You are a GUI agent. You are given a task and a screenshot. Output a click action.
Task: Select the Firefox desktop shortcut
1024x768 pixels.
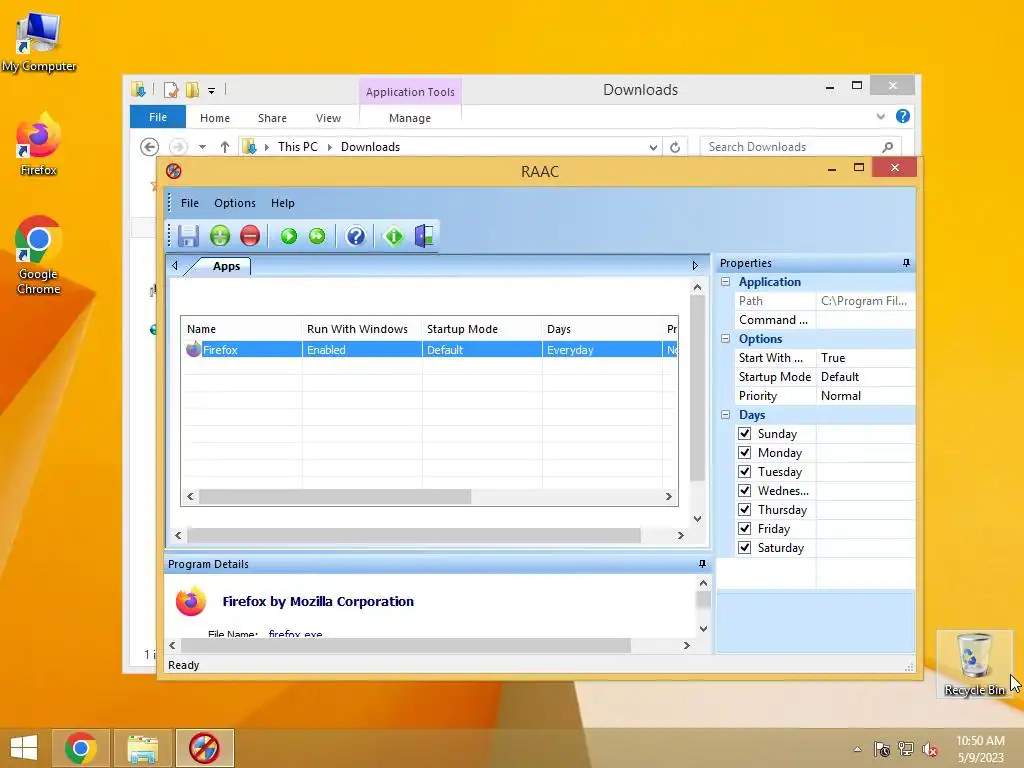pyautogui.click(x=39, y=144)
